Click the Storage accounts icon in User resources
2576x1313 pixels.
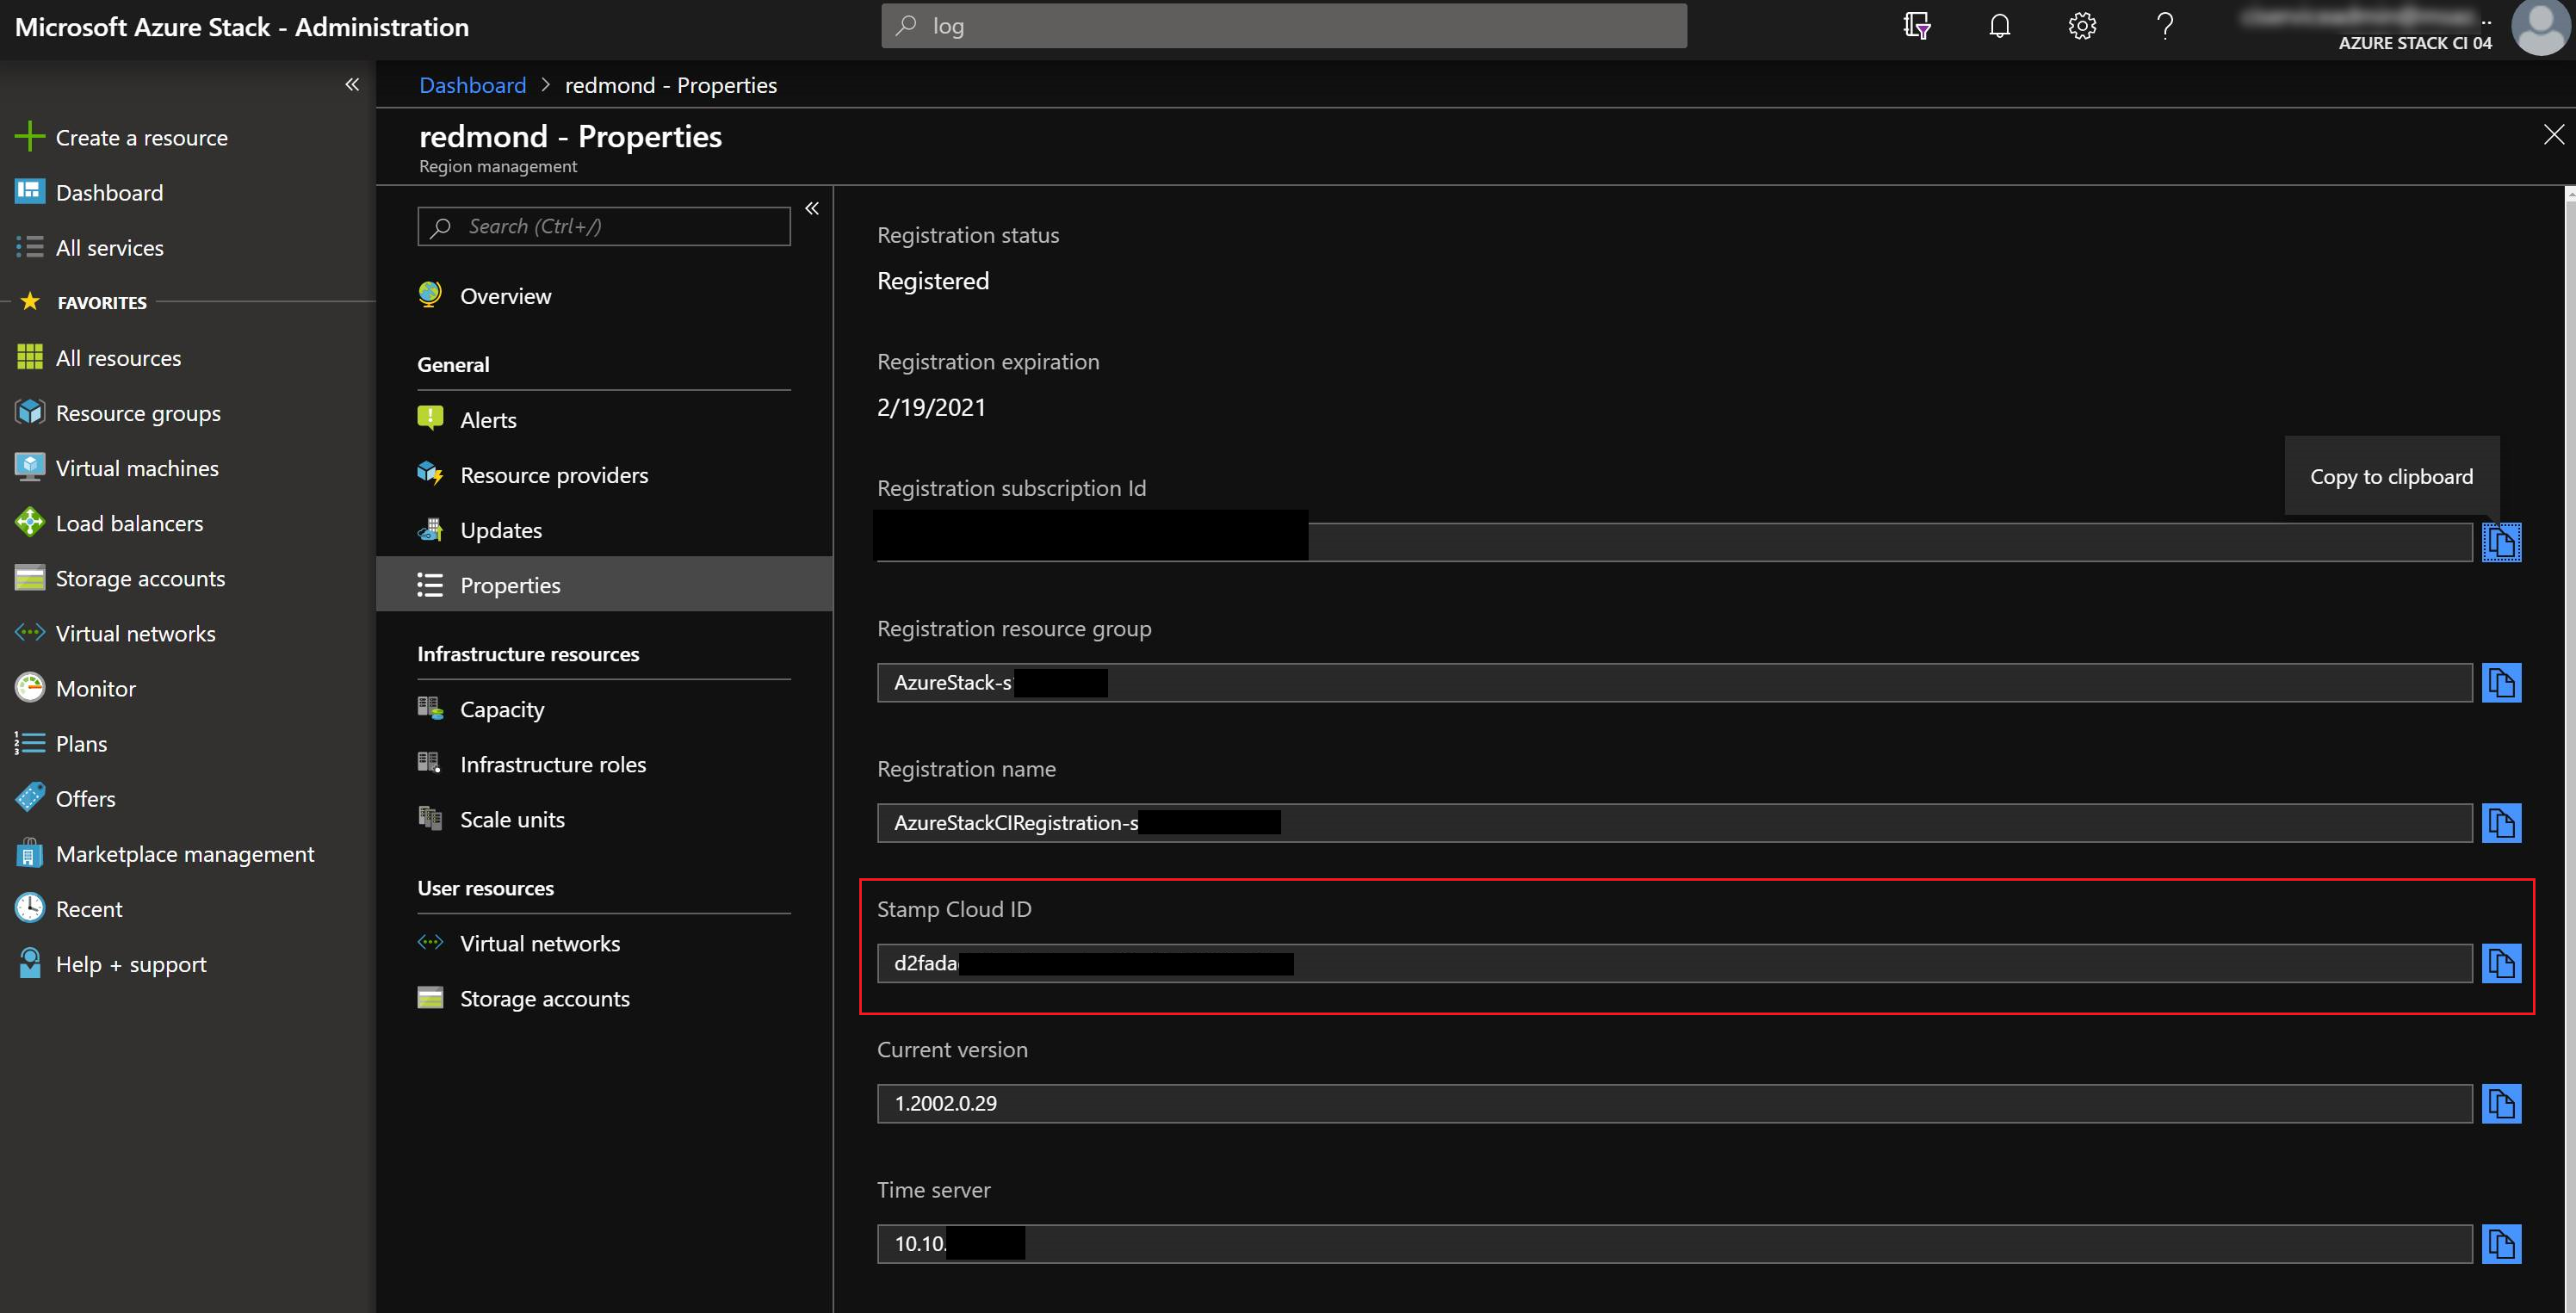[430, 996]
